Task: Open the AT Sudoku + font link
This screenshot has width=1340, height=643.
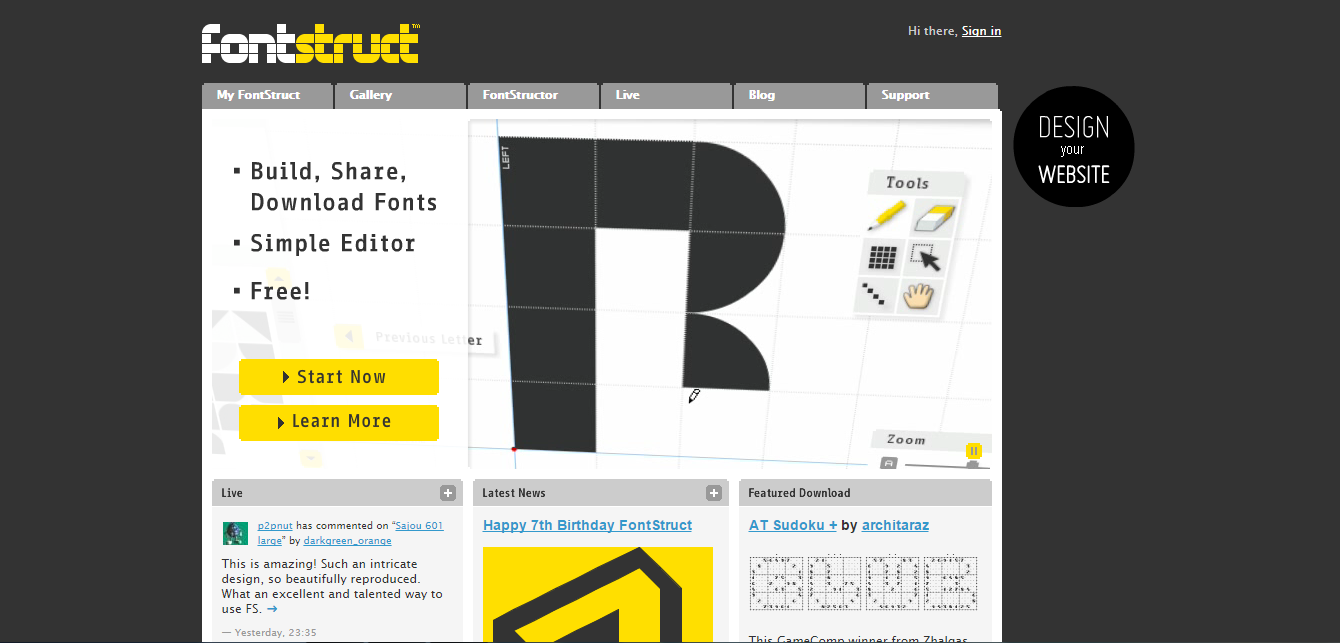Action: point(793,525)
